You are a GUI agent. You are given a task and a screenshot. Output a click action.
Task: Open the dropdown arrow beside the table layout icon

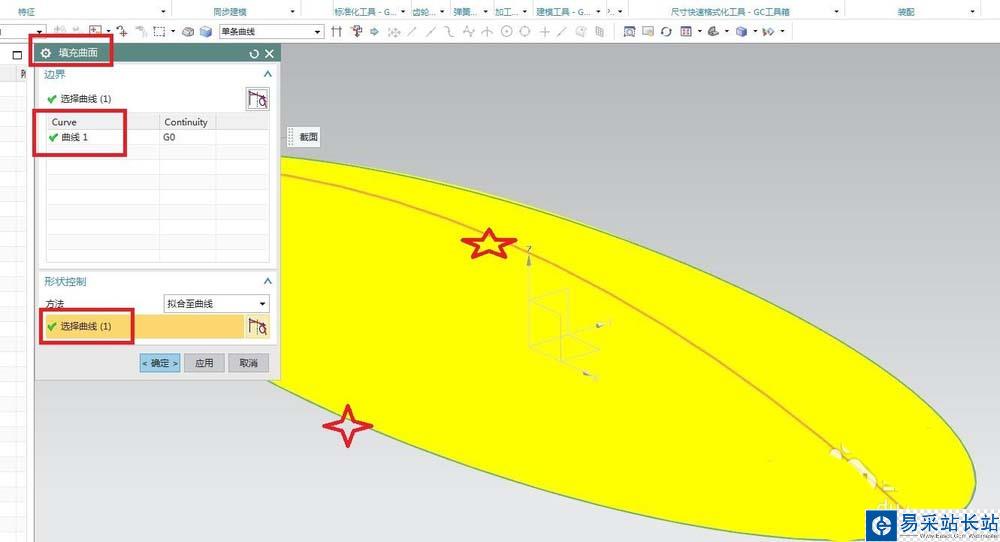700,31
